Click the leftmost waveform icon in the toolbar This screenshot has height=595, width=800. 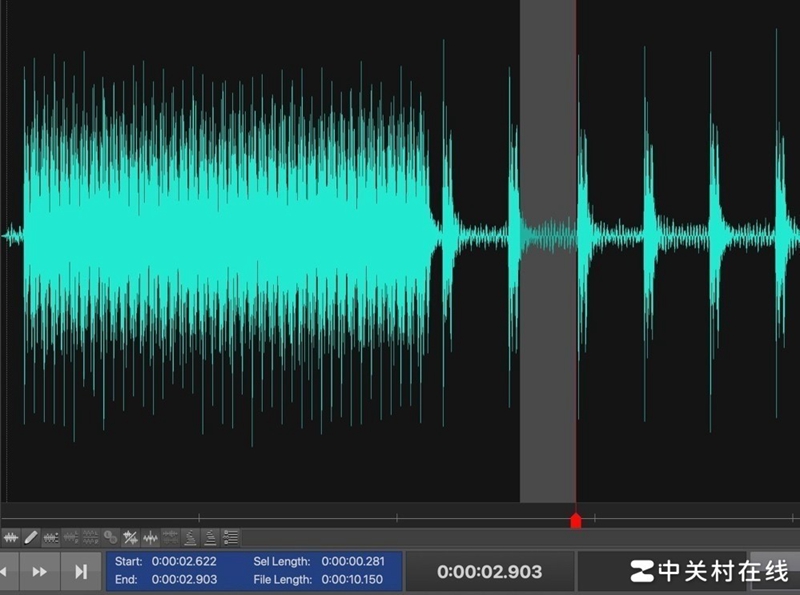click(x=11, y=538)
